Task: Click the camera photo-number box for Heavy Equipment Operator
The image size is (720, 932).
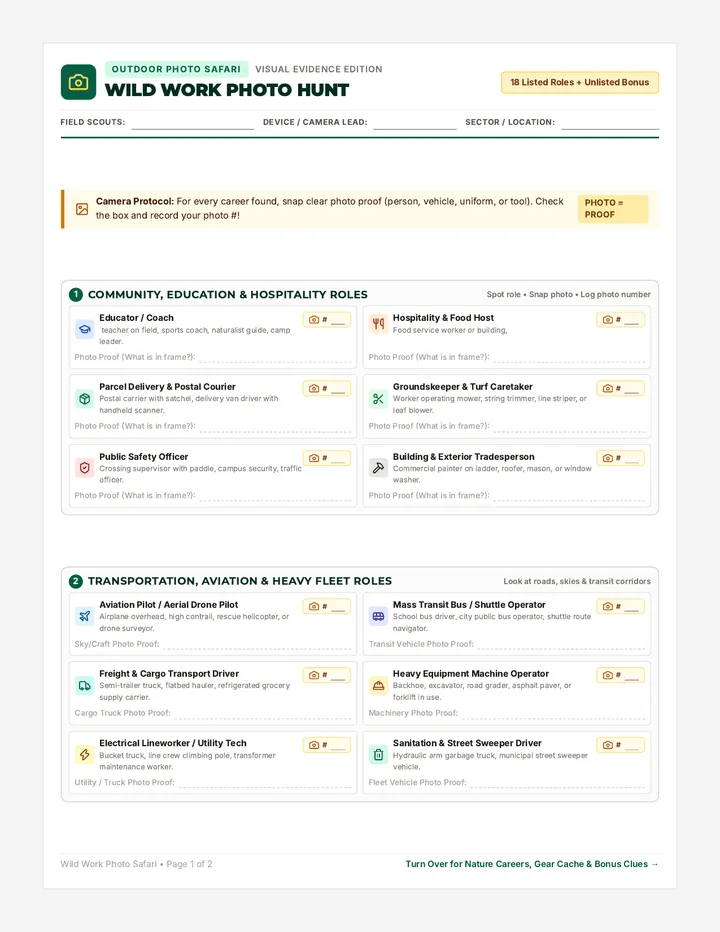Action: coord(620,675)
